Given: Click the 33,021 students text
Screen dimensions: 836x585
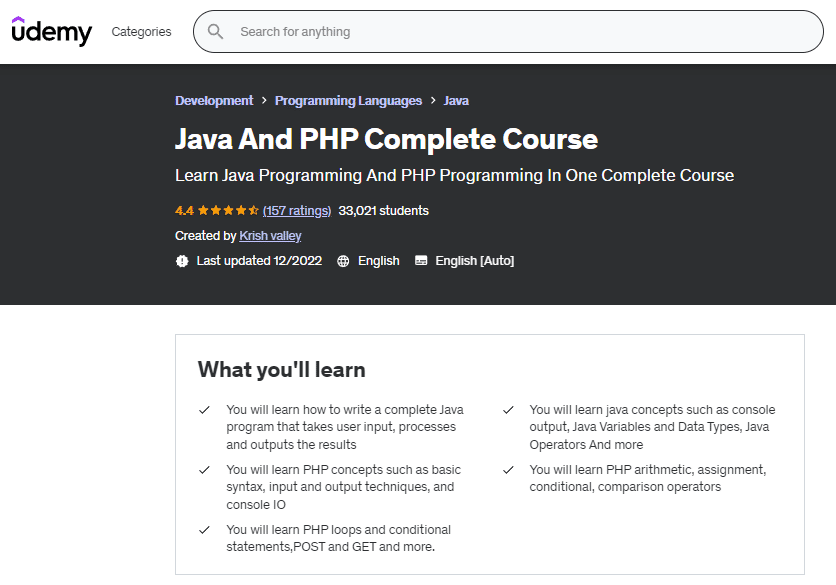Looking at the screenshot, I should [383, 211].
